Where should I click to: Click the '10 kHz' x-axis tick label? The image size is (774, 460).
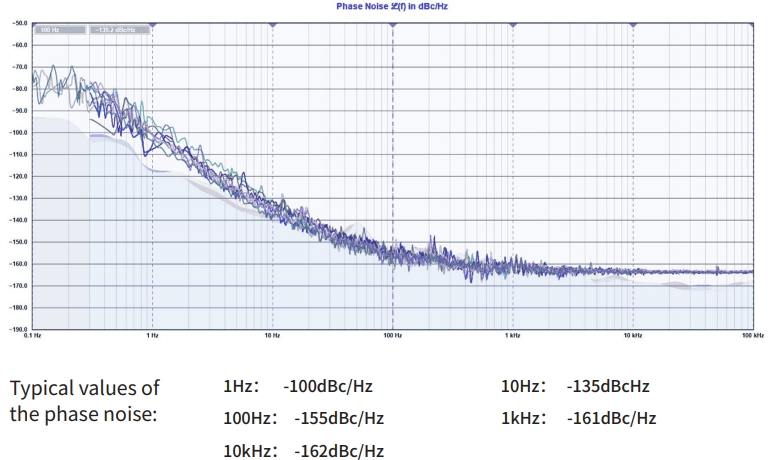click(x=632, y=336)
